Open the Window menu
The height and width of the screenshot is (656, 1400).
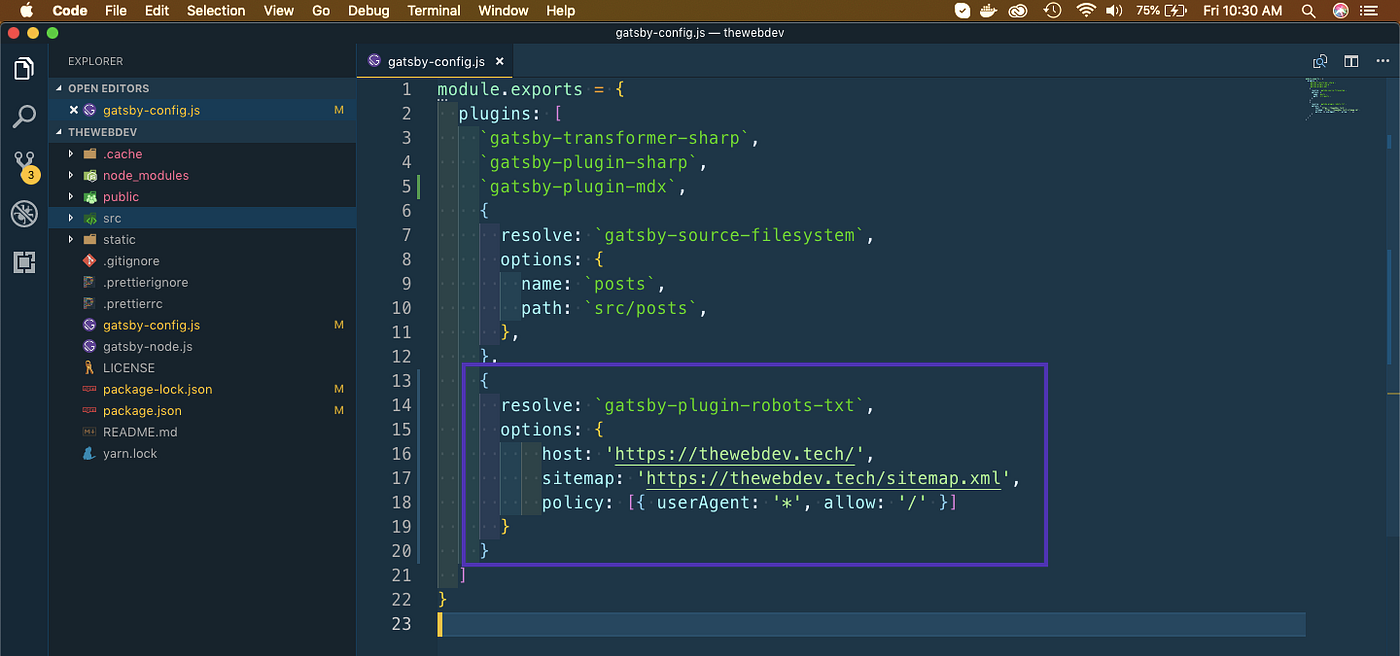503,11
